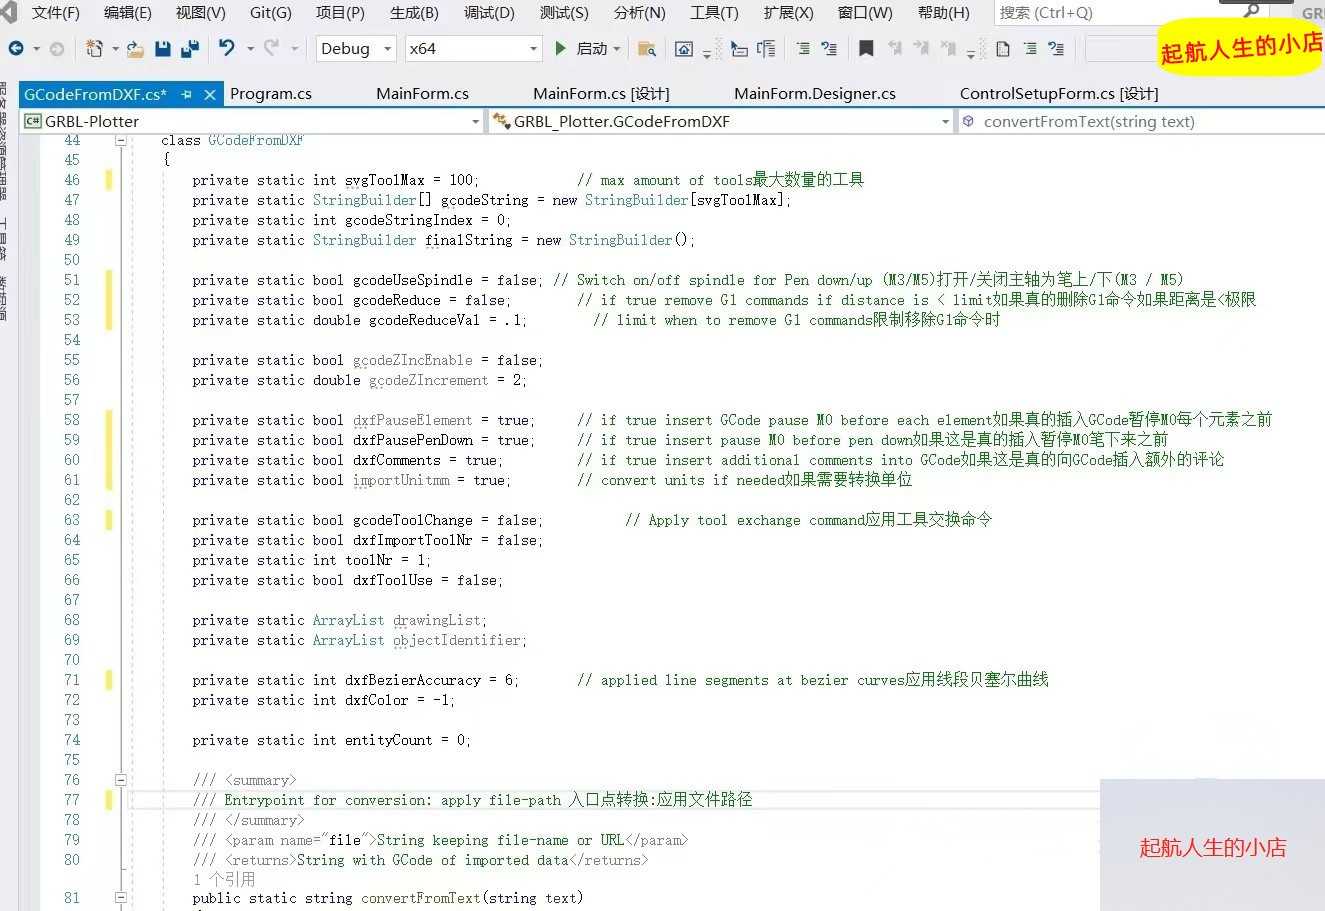Open the x64 platform dropdown

point(474,48)
